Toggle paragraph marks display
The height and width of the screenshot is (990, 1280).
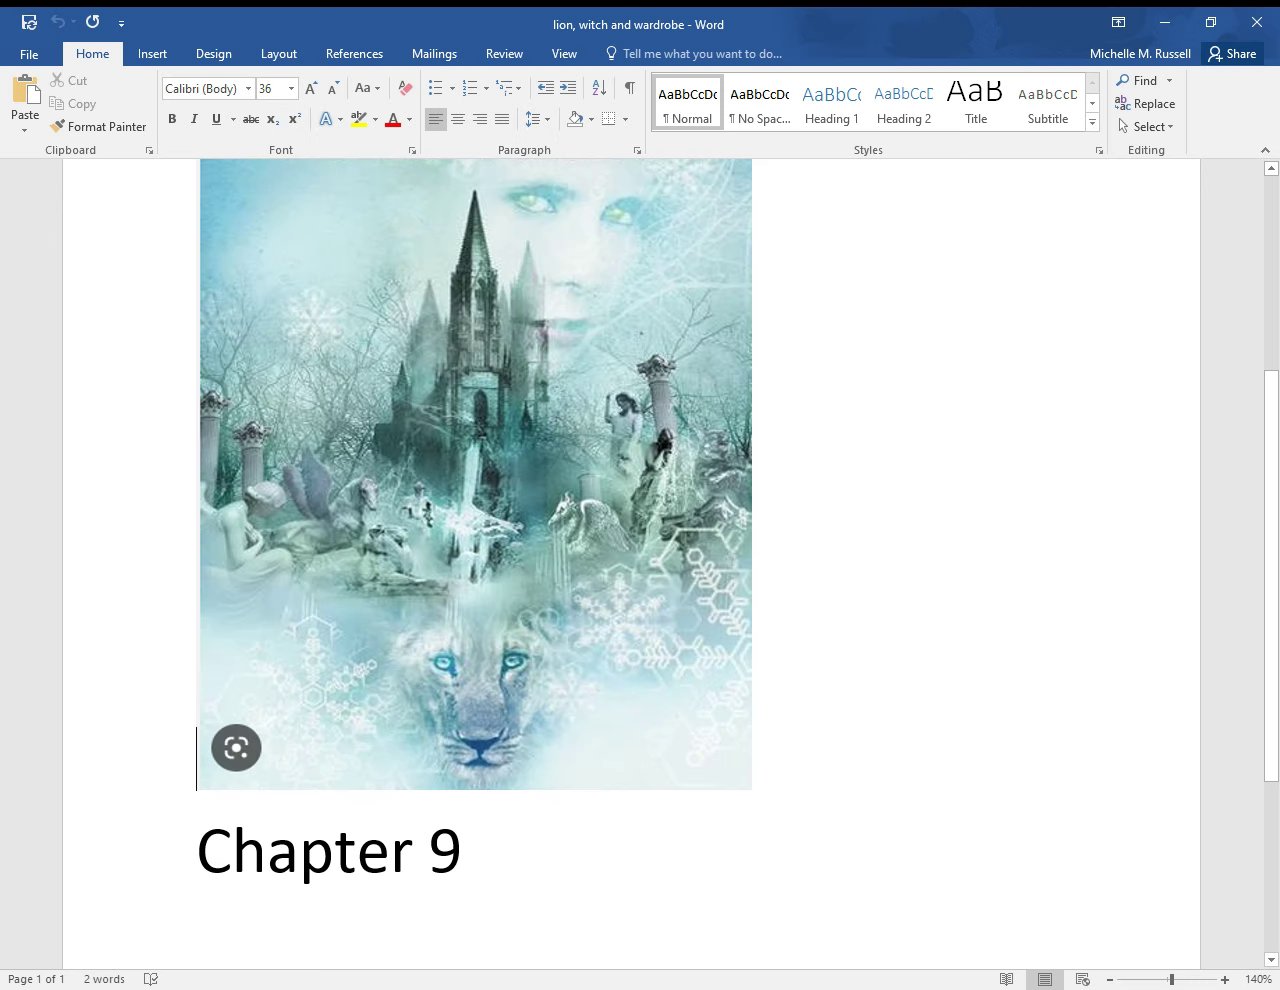tap(630, 89)
